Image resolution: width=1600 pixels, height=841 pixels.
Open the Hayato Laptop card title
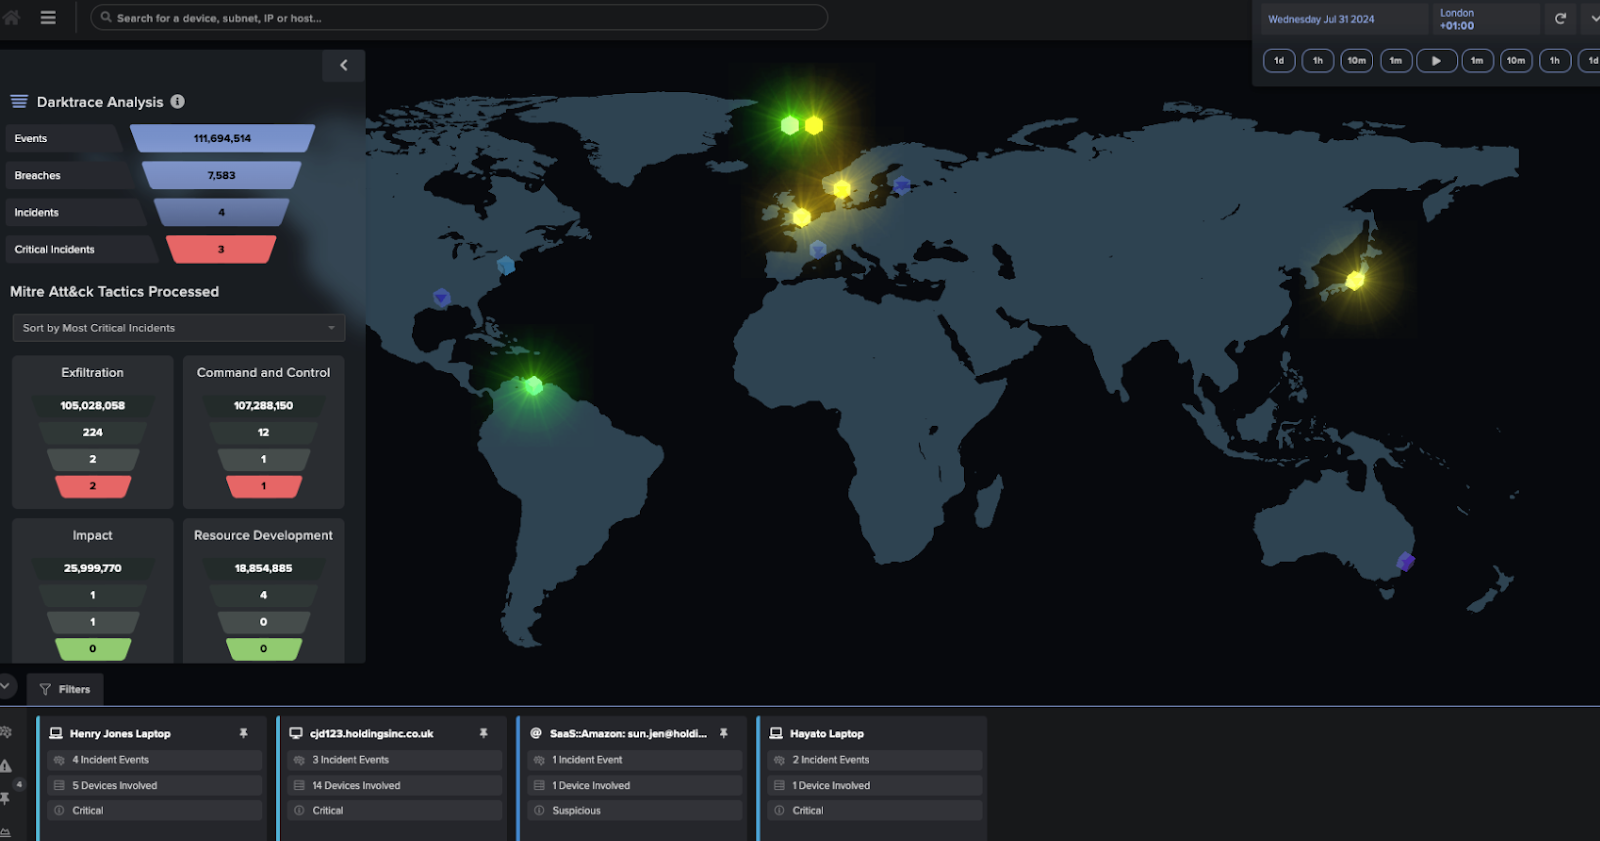click(x=827, y=733)
